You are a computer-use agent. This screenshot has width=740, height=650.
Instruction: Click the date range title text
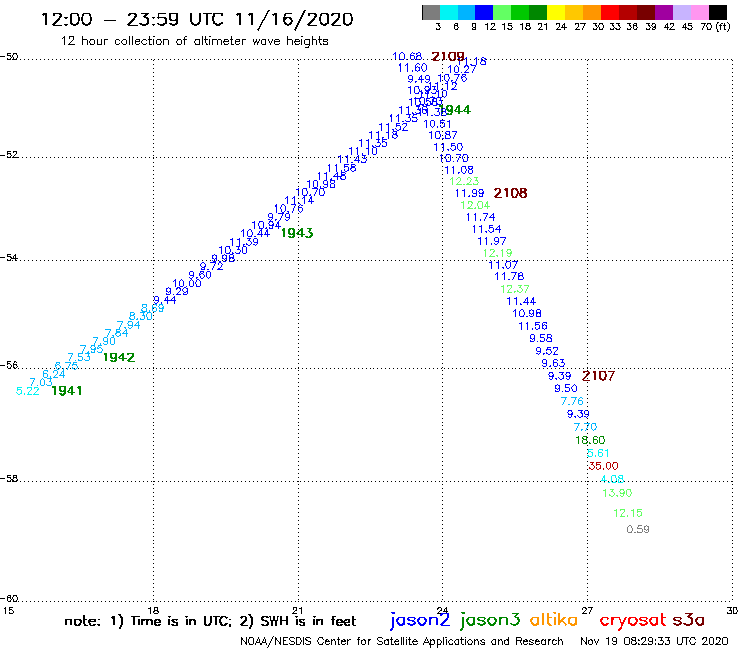coord(197,19)
